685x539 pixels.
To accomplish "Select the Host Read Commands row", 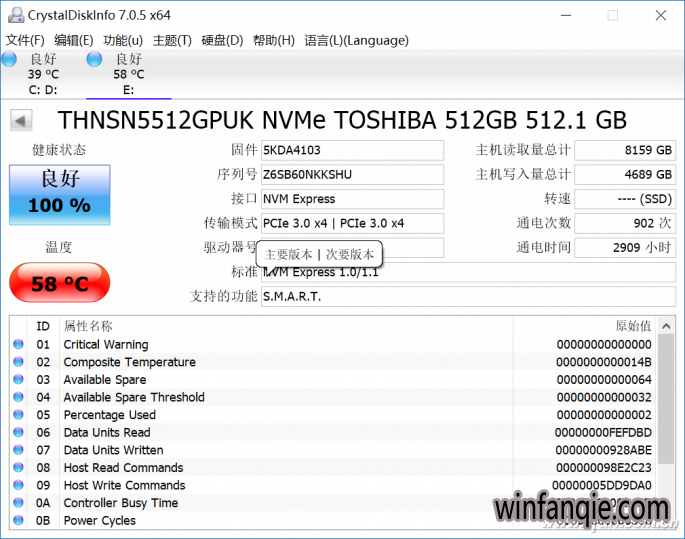I will [333, 468].
